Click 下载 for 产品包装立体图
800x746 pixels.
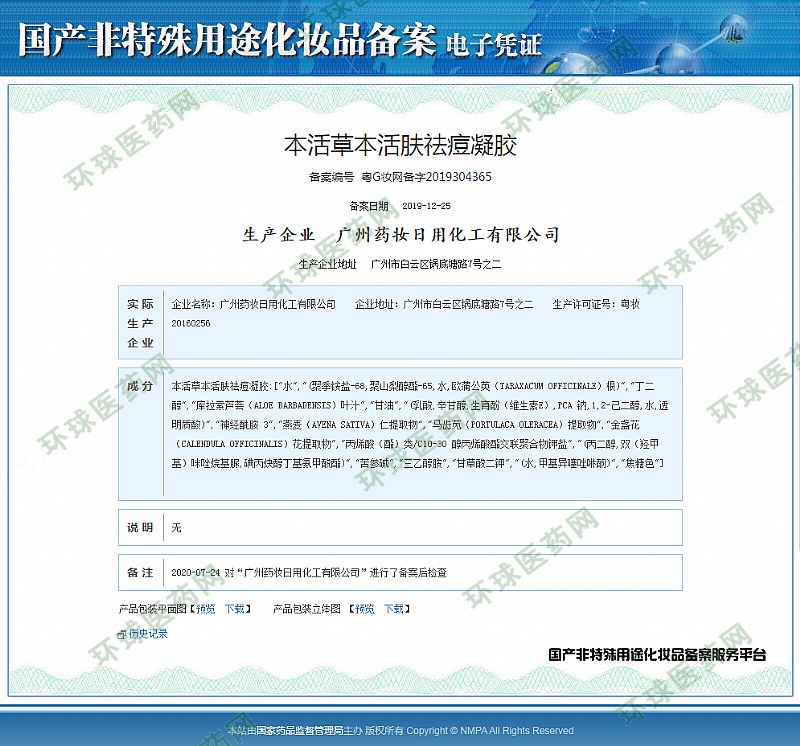pos(395,608)
